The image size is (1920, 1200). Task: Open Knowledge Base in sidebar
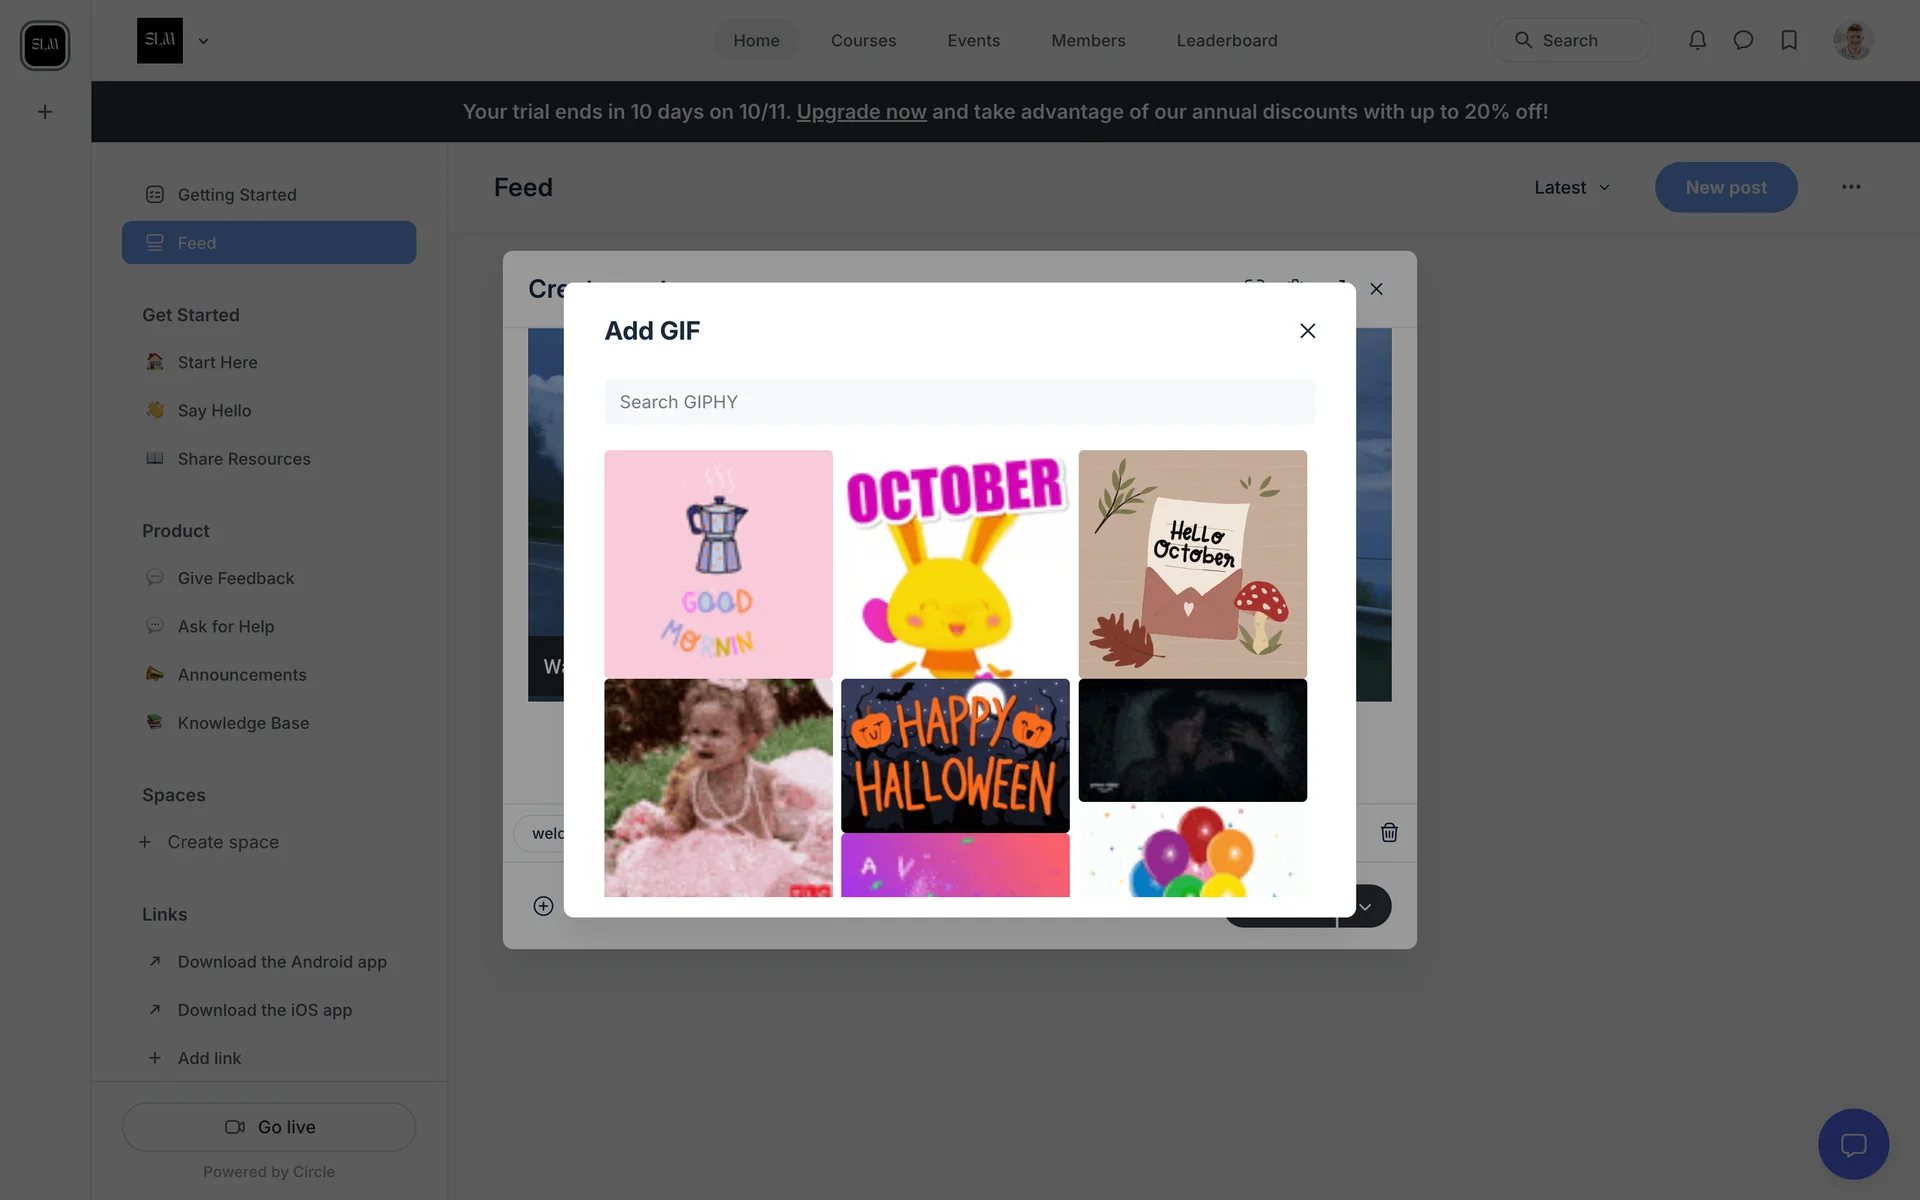pyautogui.click(x=243, y=723)
